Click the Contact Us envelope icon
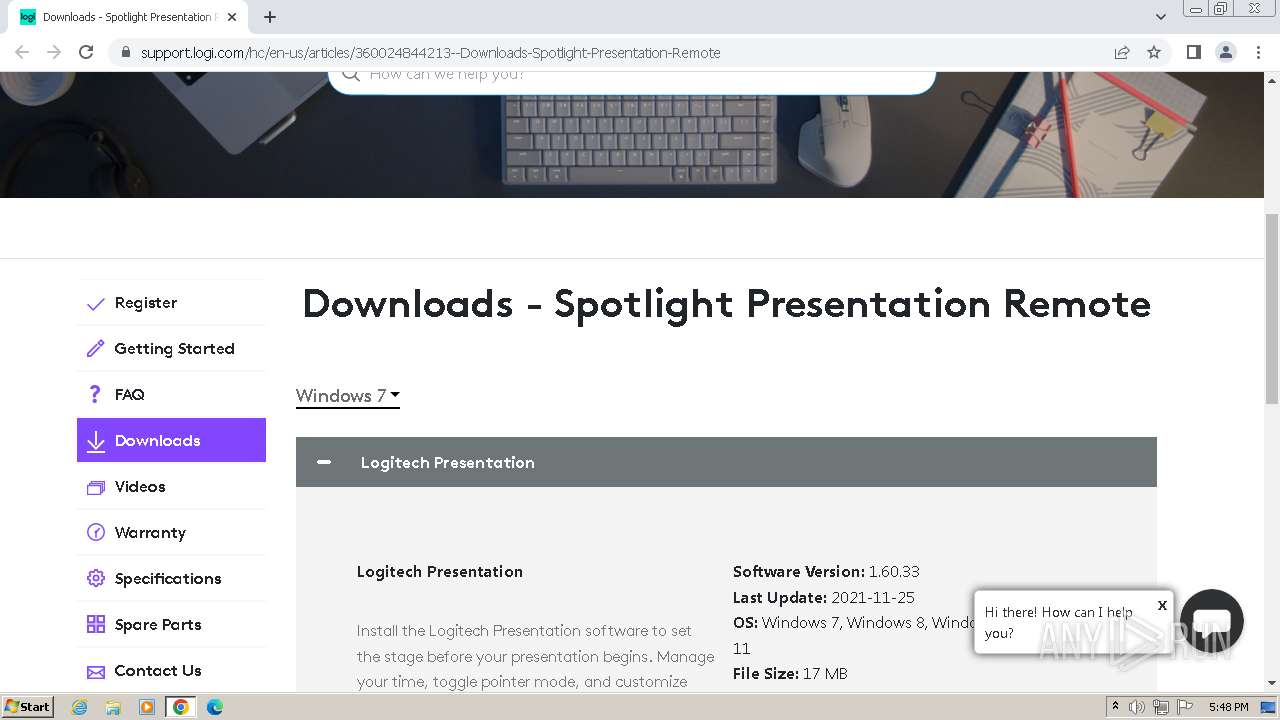 tap(96, 671)
